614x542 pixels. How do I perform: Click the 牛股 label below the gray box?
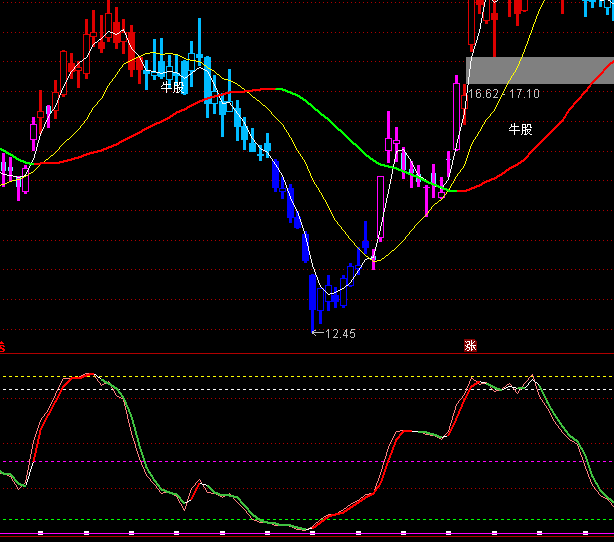click(x=520, y=129)
